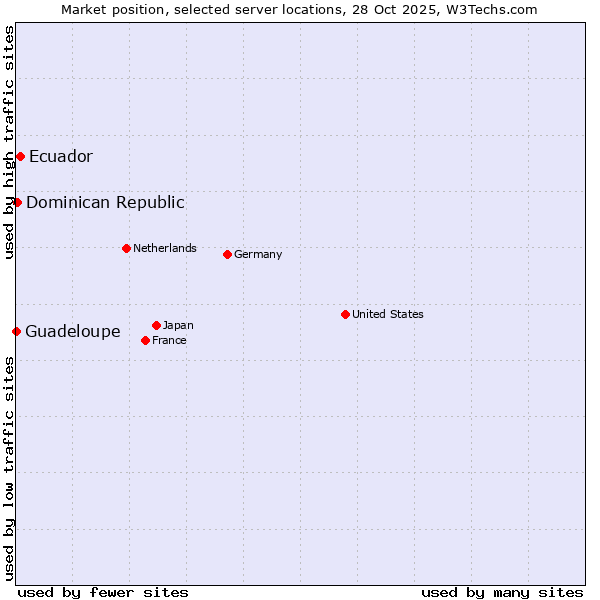The image size is (600, 600).
Task: Select the Germany red marker
Action: [x=227, y=254]
